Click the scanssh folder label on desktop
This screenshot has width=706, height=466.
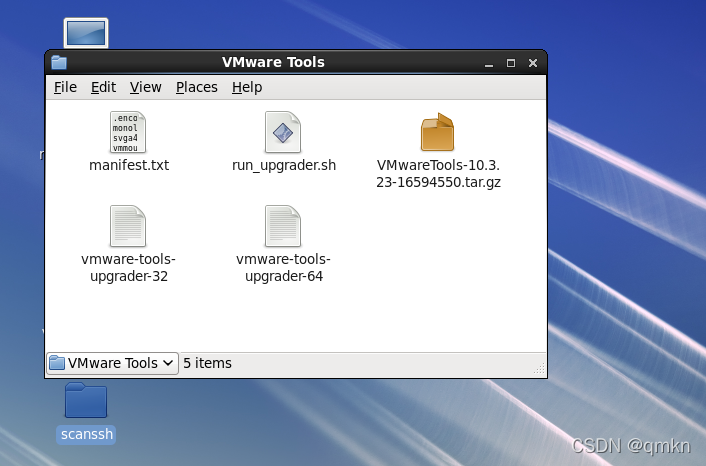tap(86, 434)
